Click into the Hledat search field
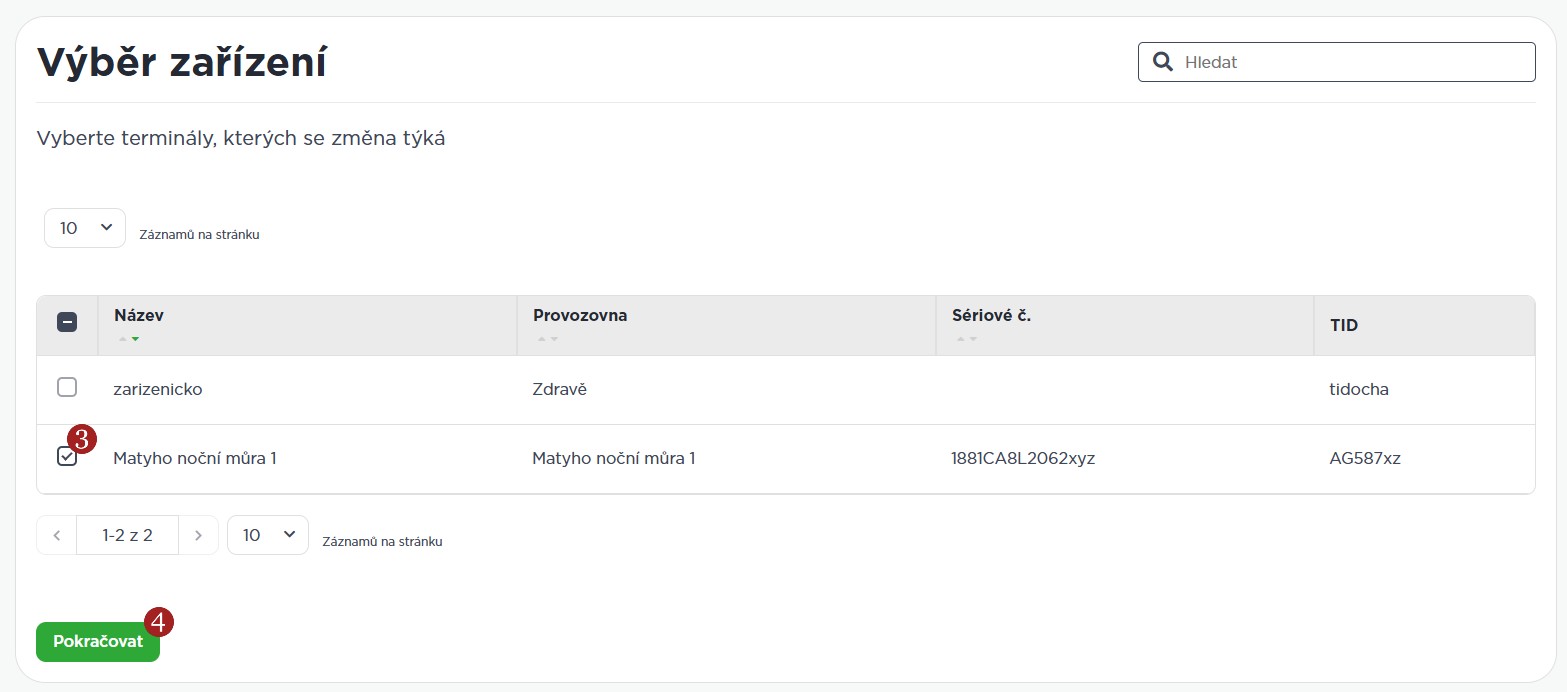Screen dimensions: 1567x692 (x=1350, y=62)
